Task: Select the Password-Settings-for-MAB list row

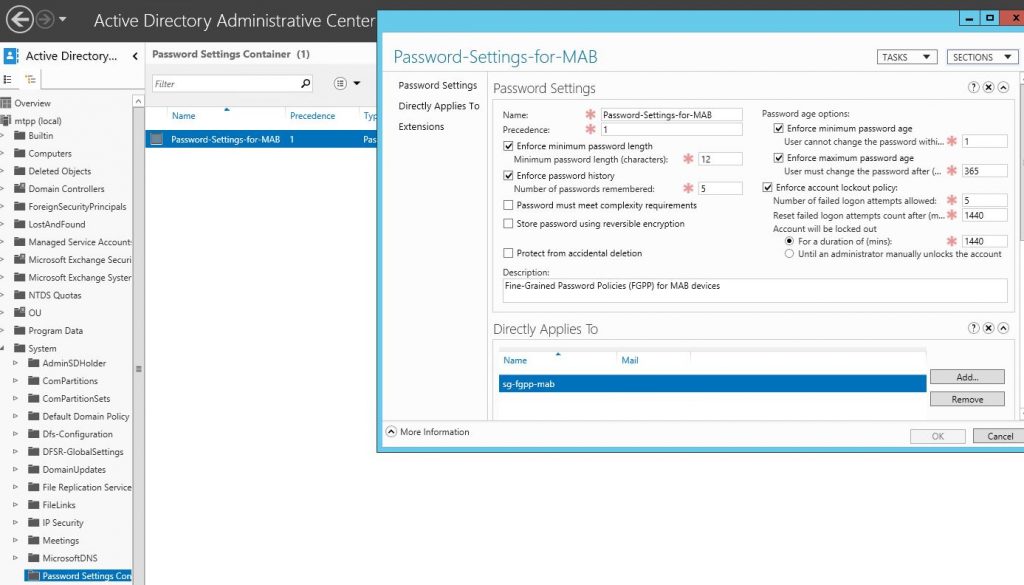Action: click(x=261, y=139)
